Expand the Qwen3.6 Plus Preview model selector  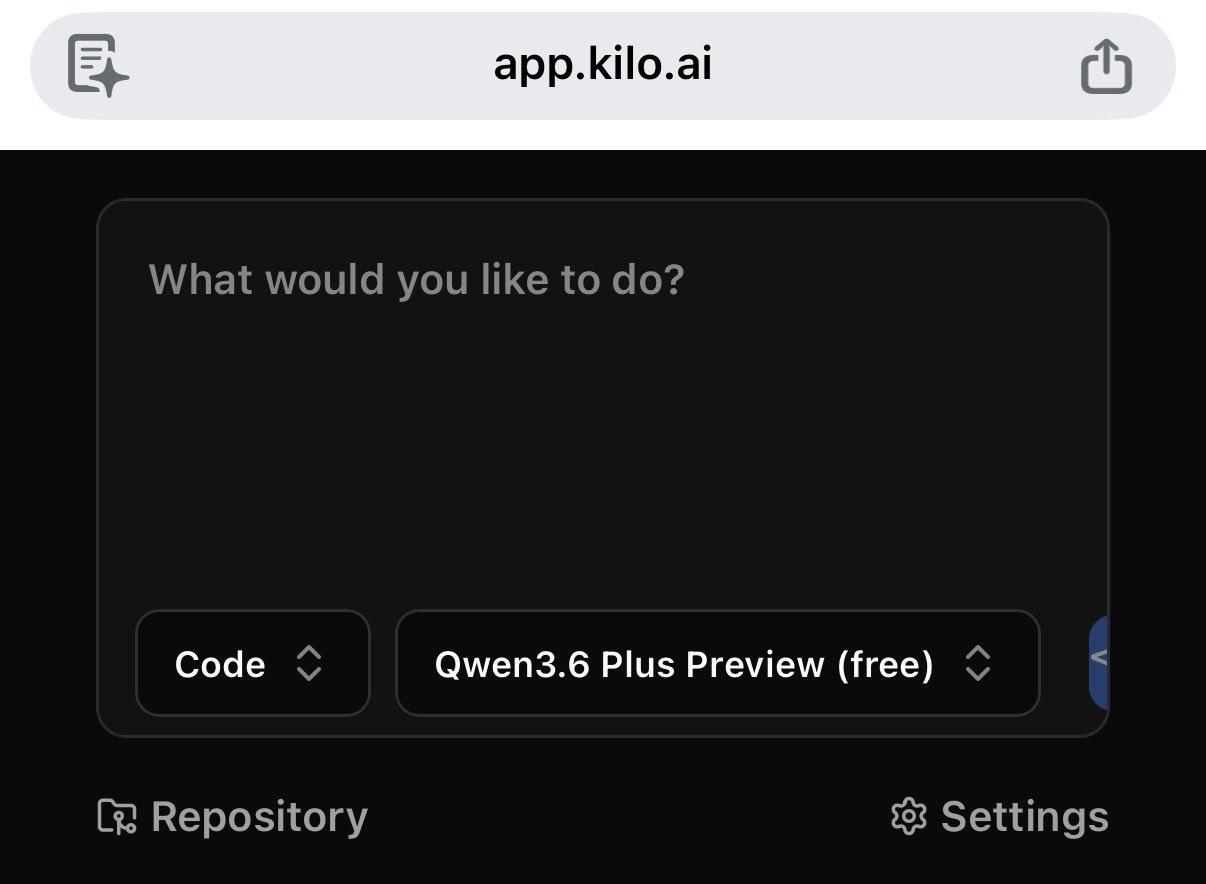coord(717,664)
